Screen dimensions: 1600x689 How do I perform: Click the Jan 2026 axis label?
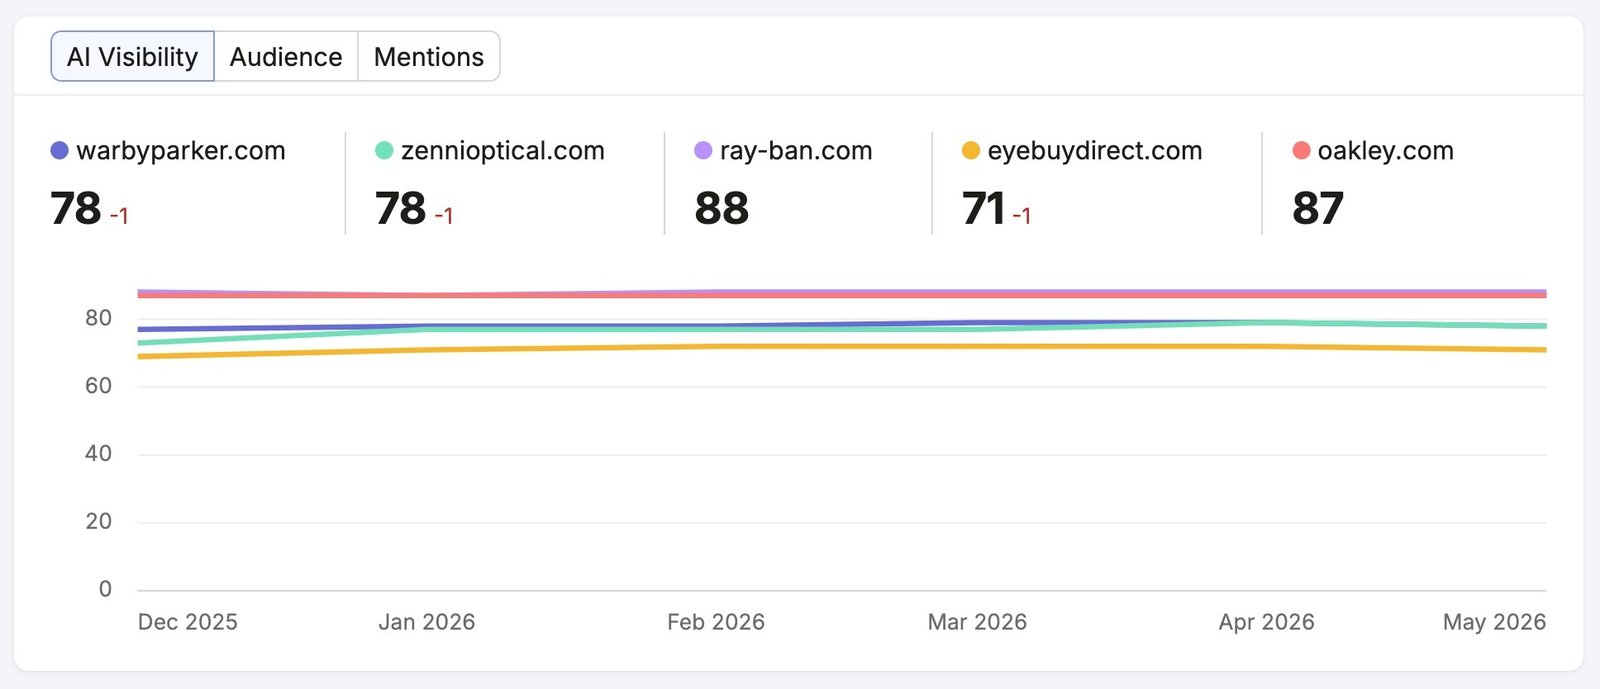(x=427, y=622)
